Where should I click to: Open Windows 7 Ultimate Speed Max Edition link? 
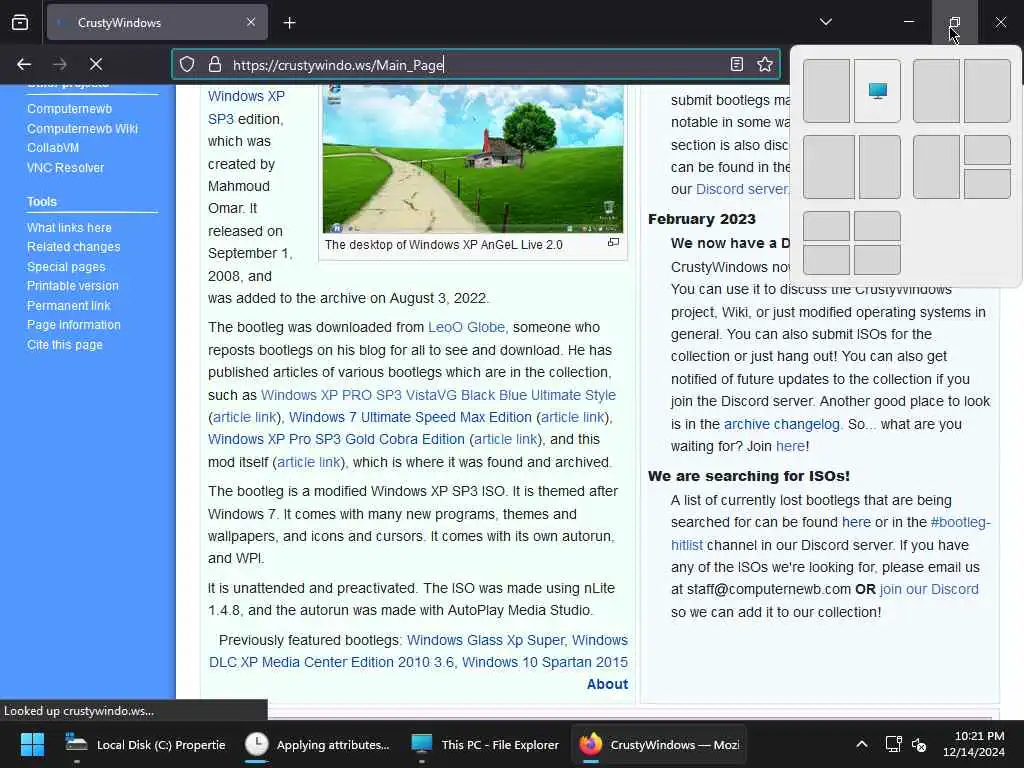click(x=410, y=417)
